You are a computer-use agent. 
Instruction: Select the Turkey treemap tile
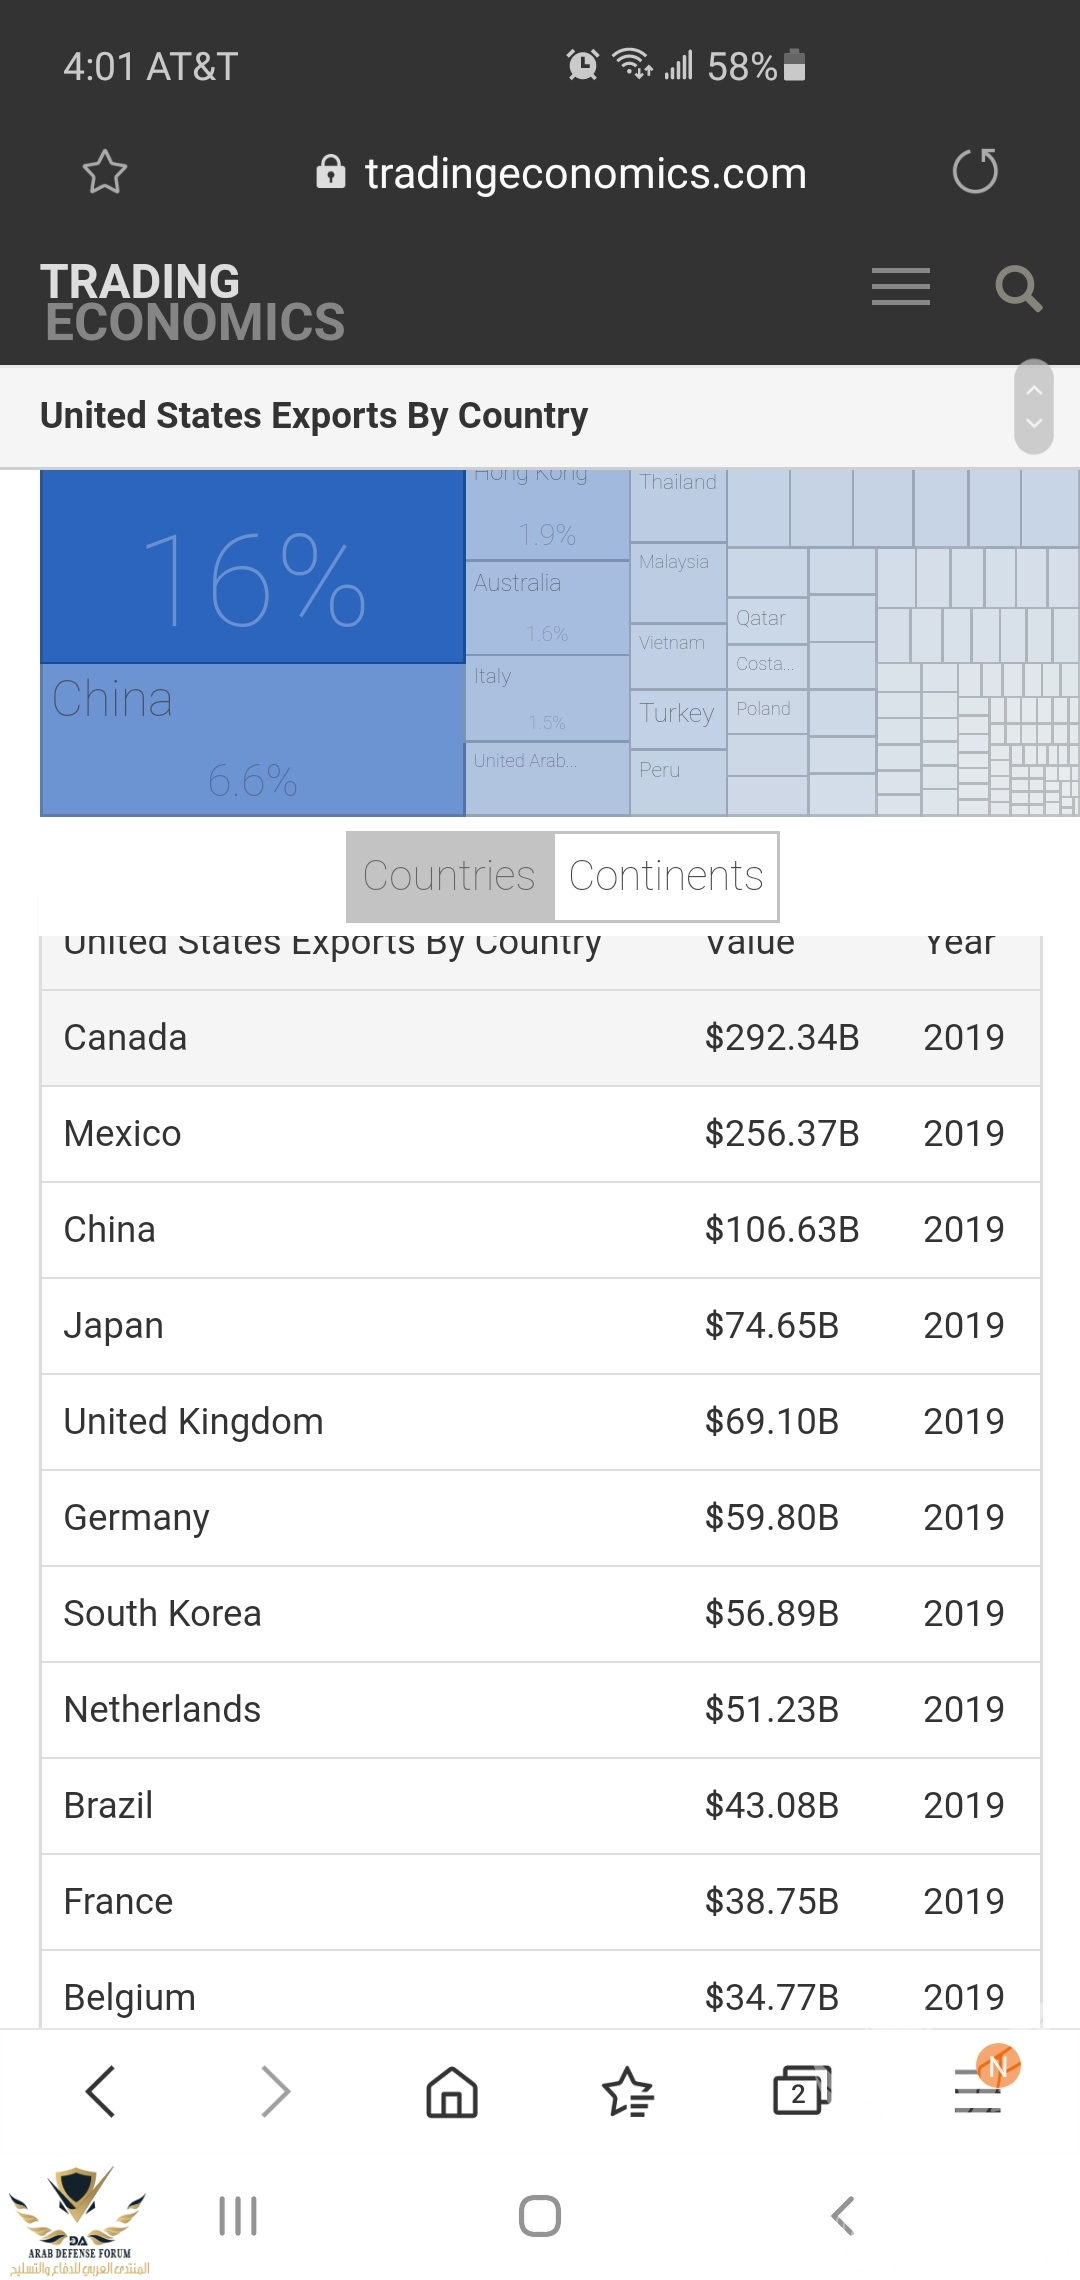677,714
